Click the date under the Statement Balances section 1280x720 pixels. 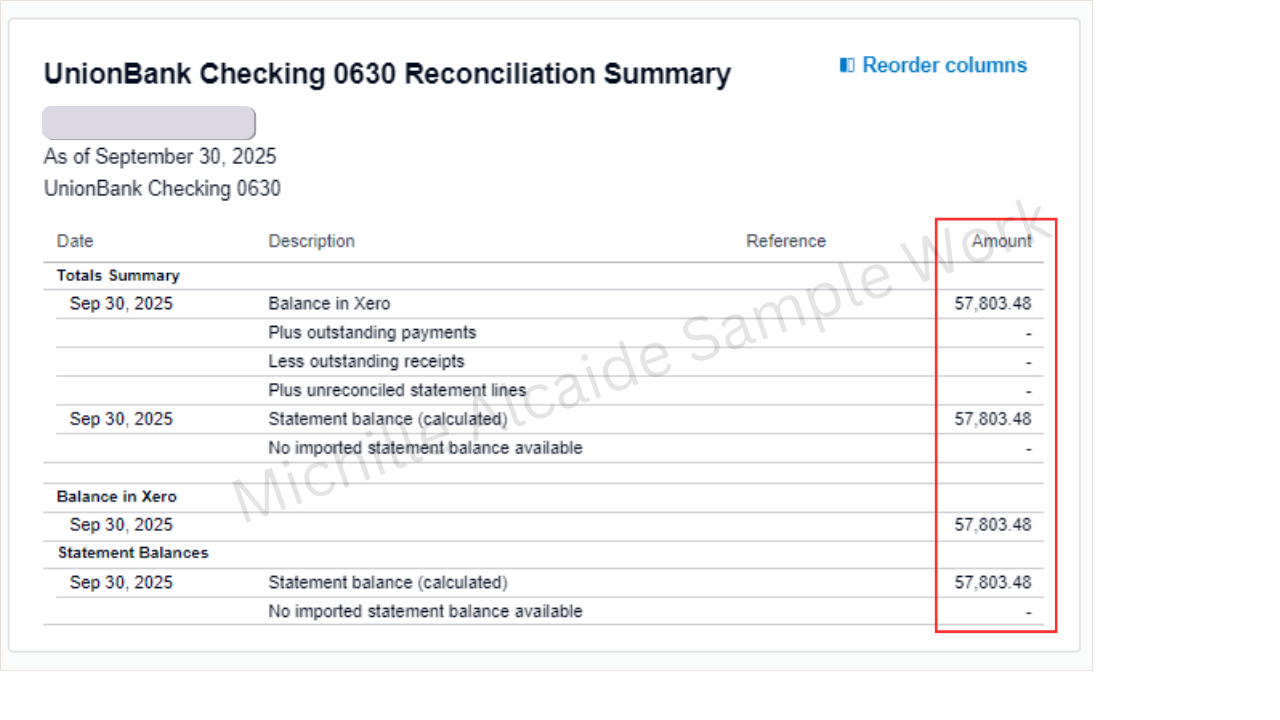[x=121, y=582]
